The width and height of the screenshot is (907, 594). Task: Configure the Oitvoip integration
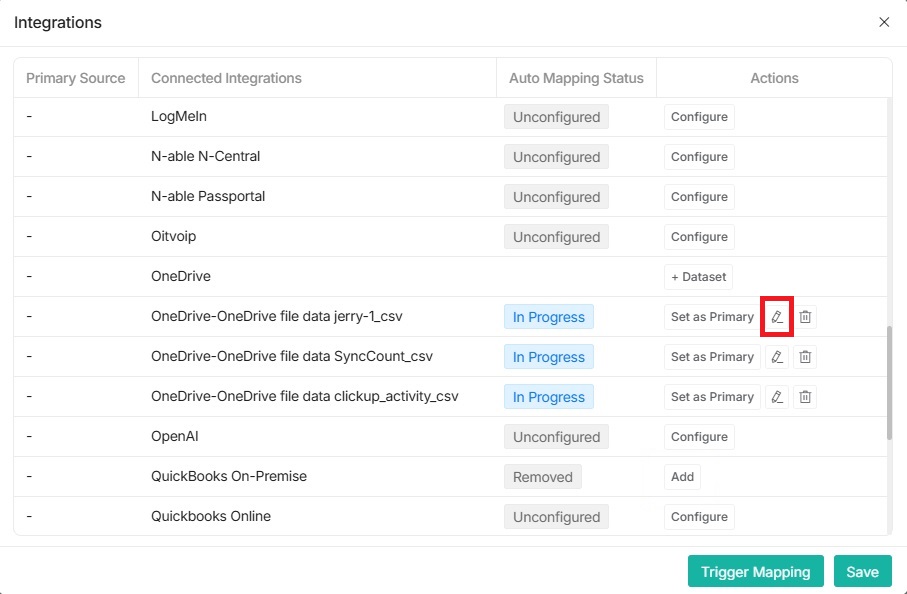[x=699, y=237]
